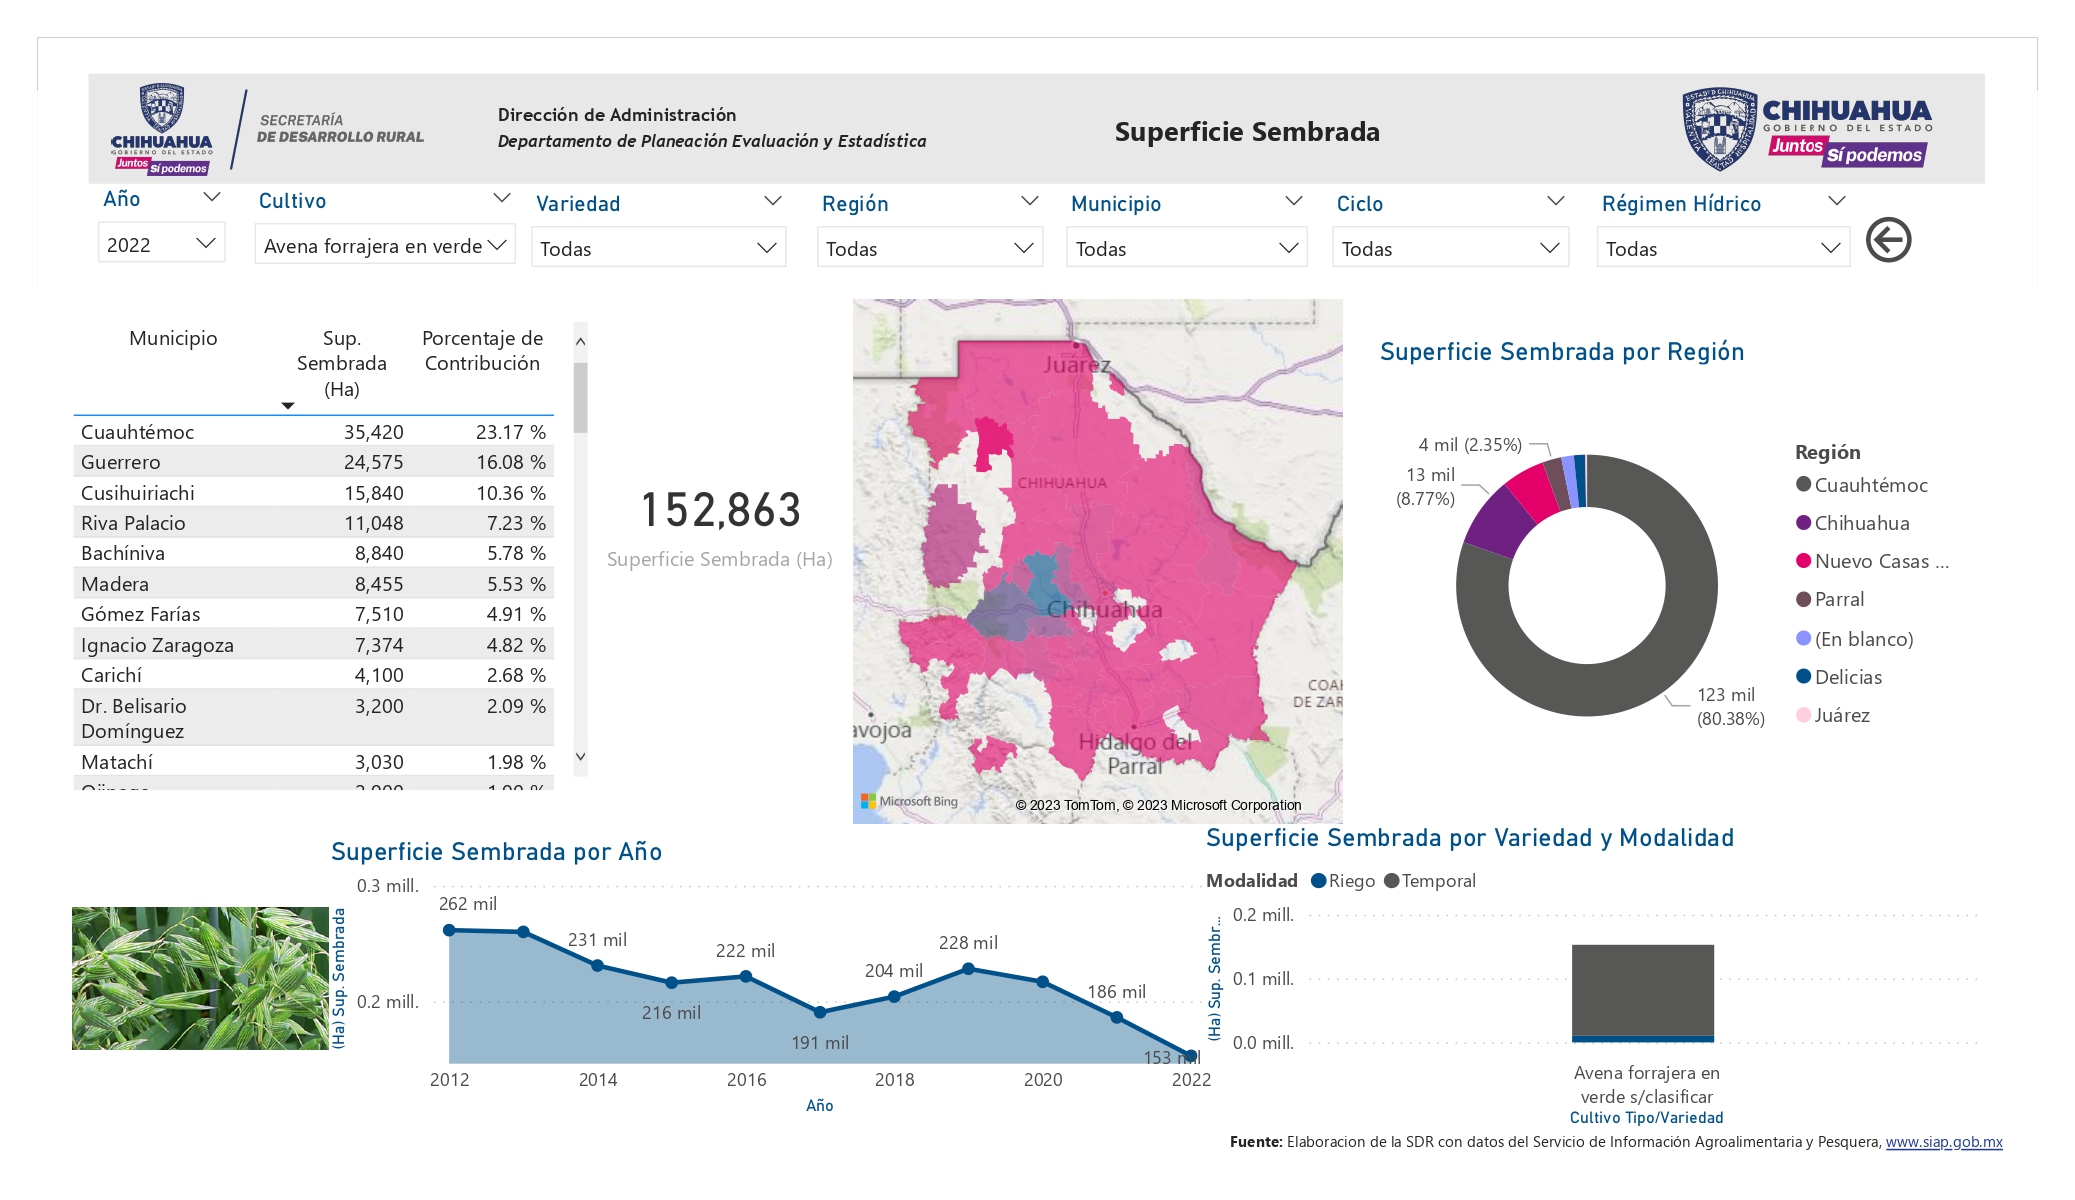
Task: Sort table by Porcentaje de Contribución header
Action: click(482, 351)
